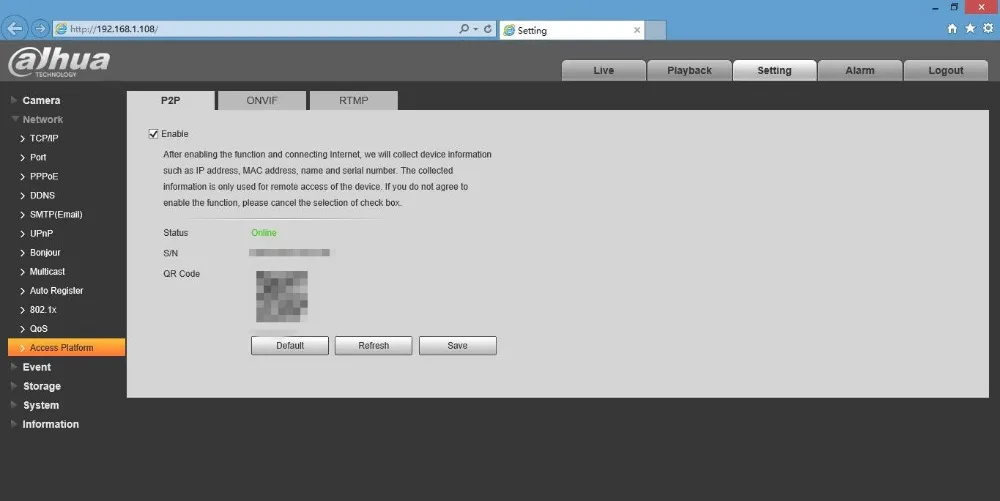Minimize the browser window
Screen dimensions: 1000x501
coord(935,8)
